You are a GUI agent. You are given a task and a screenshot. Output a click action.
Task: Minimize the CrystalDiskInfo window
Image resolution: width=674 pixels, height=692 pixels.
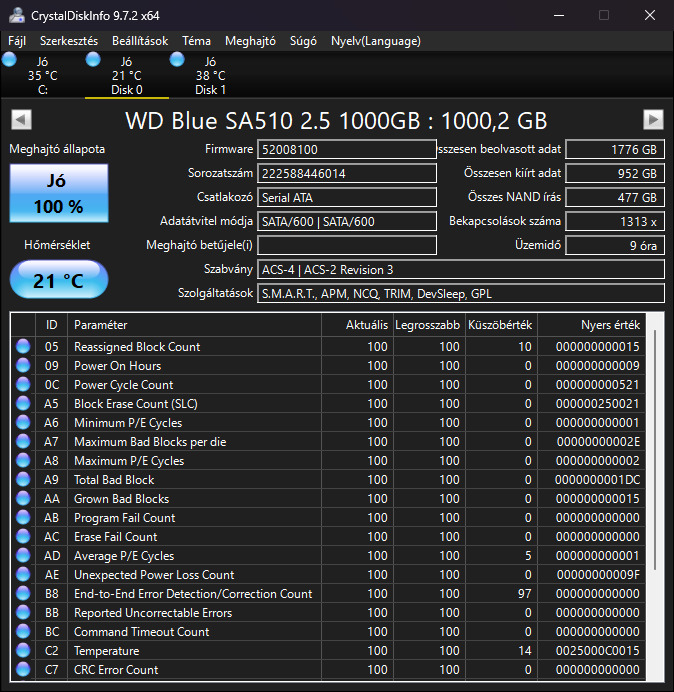click(559, 15)
